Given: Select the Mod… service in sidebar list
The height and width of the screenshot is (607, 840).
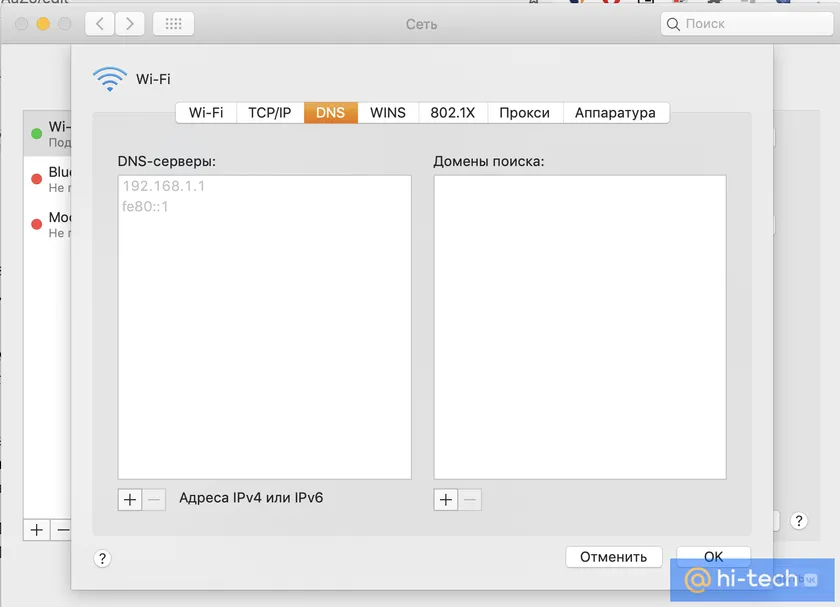Looking at the screenshot, I should coord(48,224).
